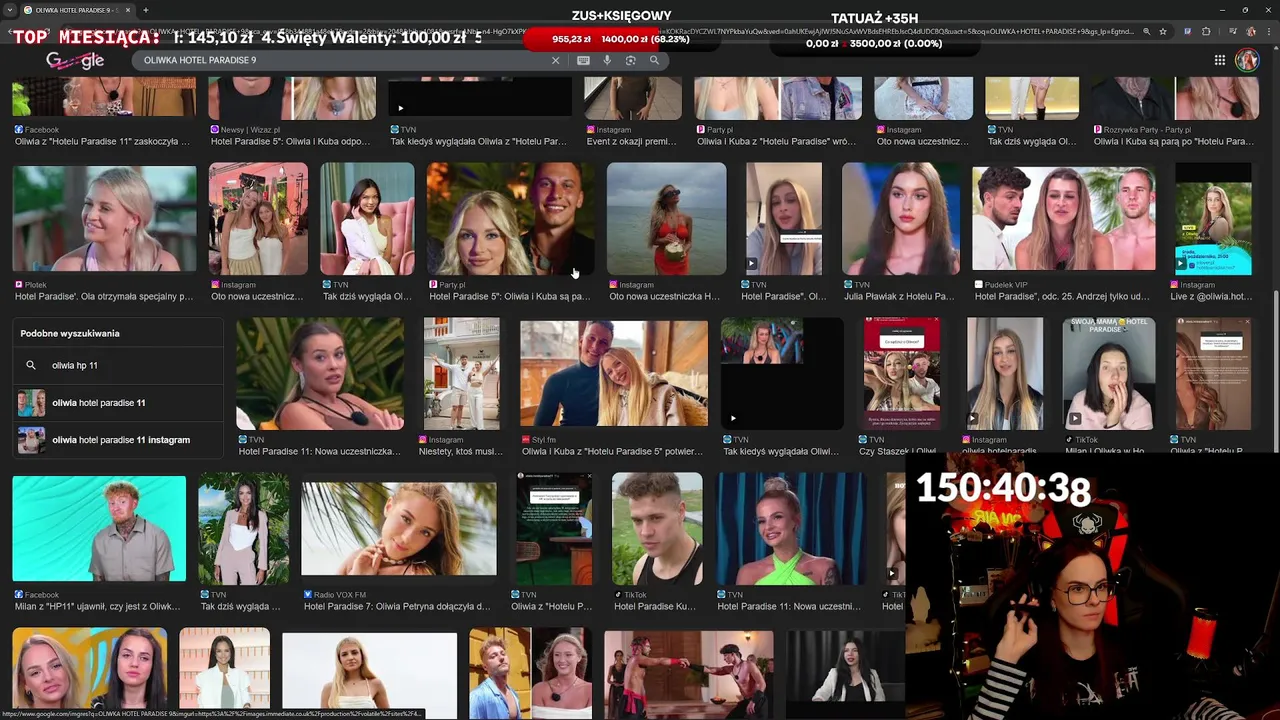Open a new browser tab with plus button

coord(145,10)
